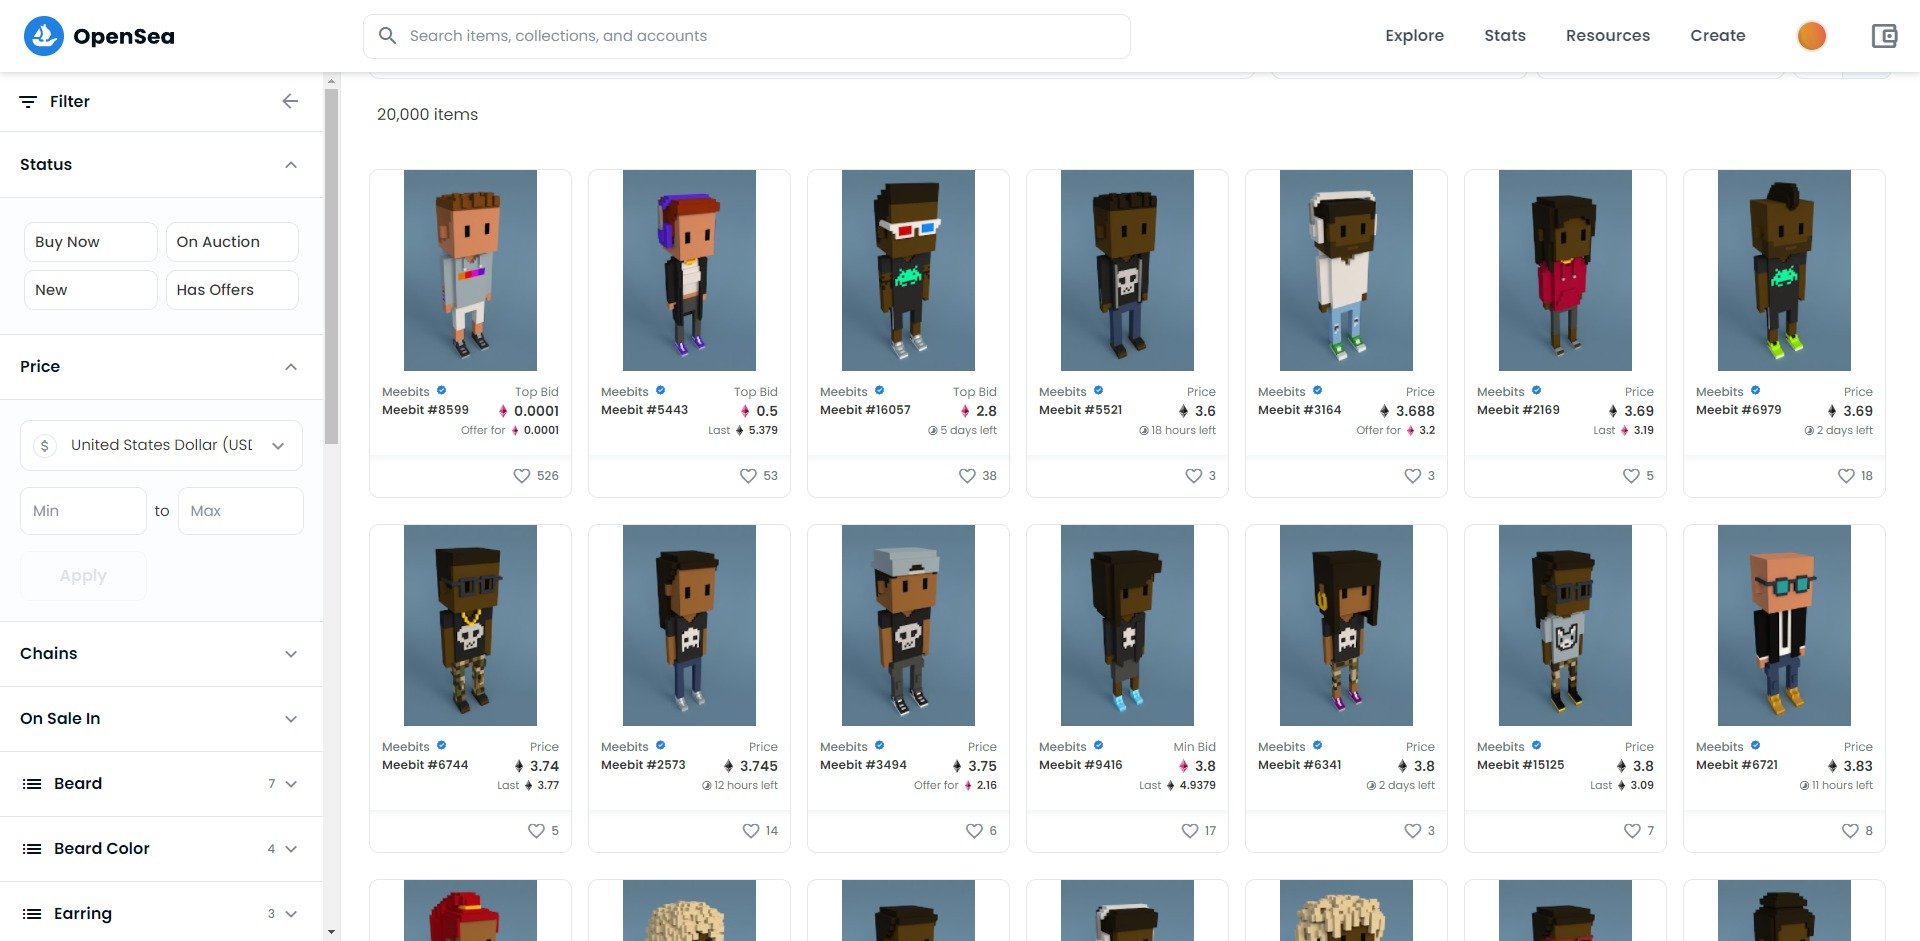Open Meebit #3164 title link

1299,410
